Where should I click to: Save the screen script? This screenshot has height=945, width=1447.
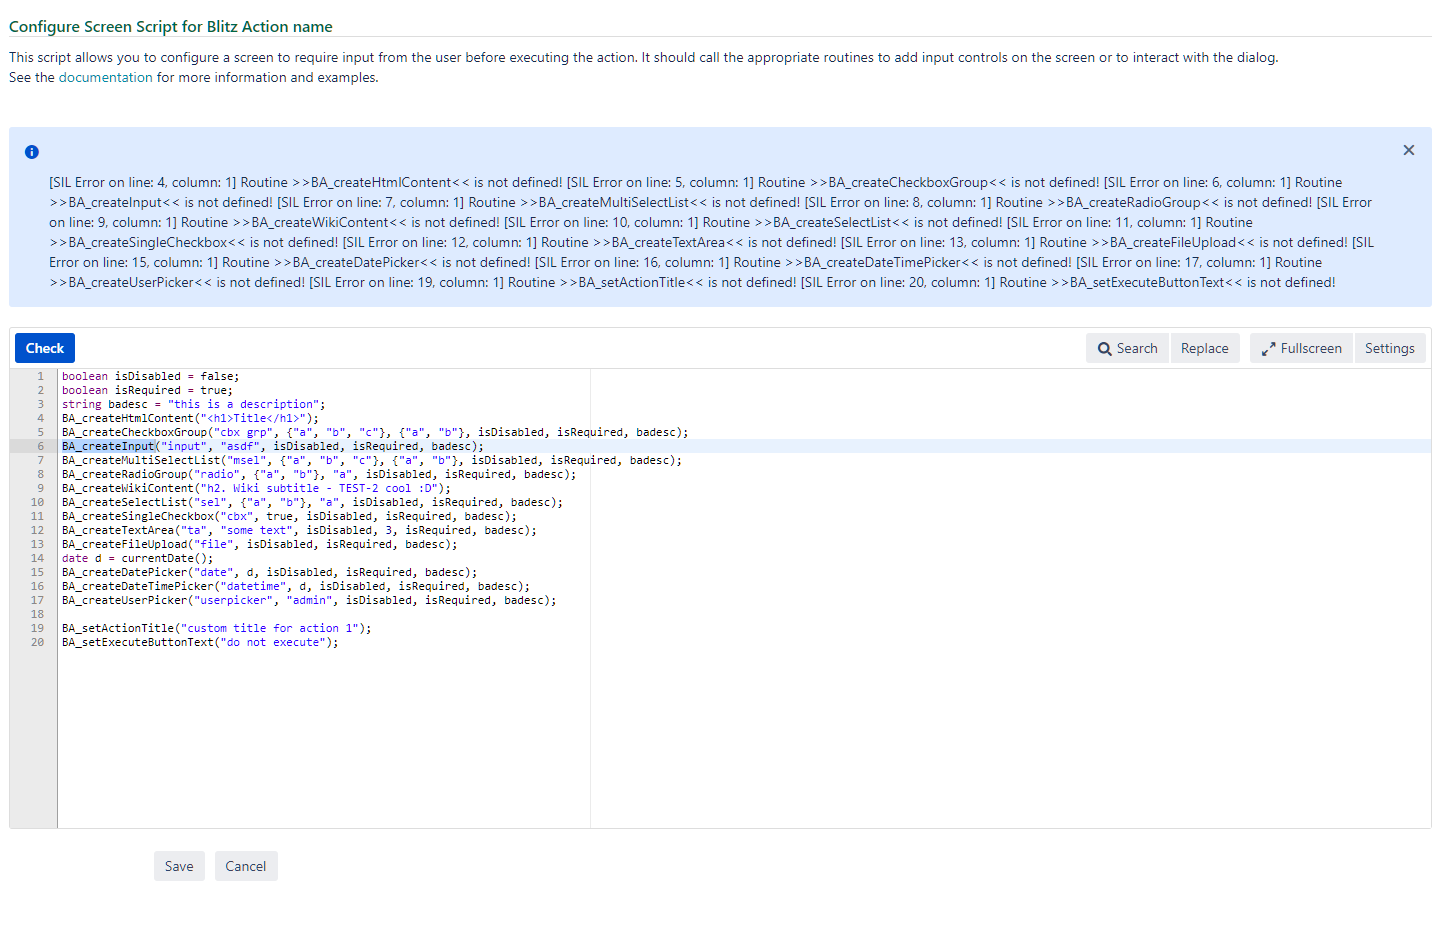(179, 866)
